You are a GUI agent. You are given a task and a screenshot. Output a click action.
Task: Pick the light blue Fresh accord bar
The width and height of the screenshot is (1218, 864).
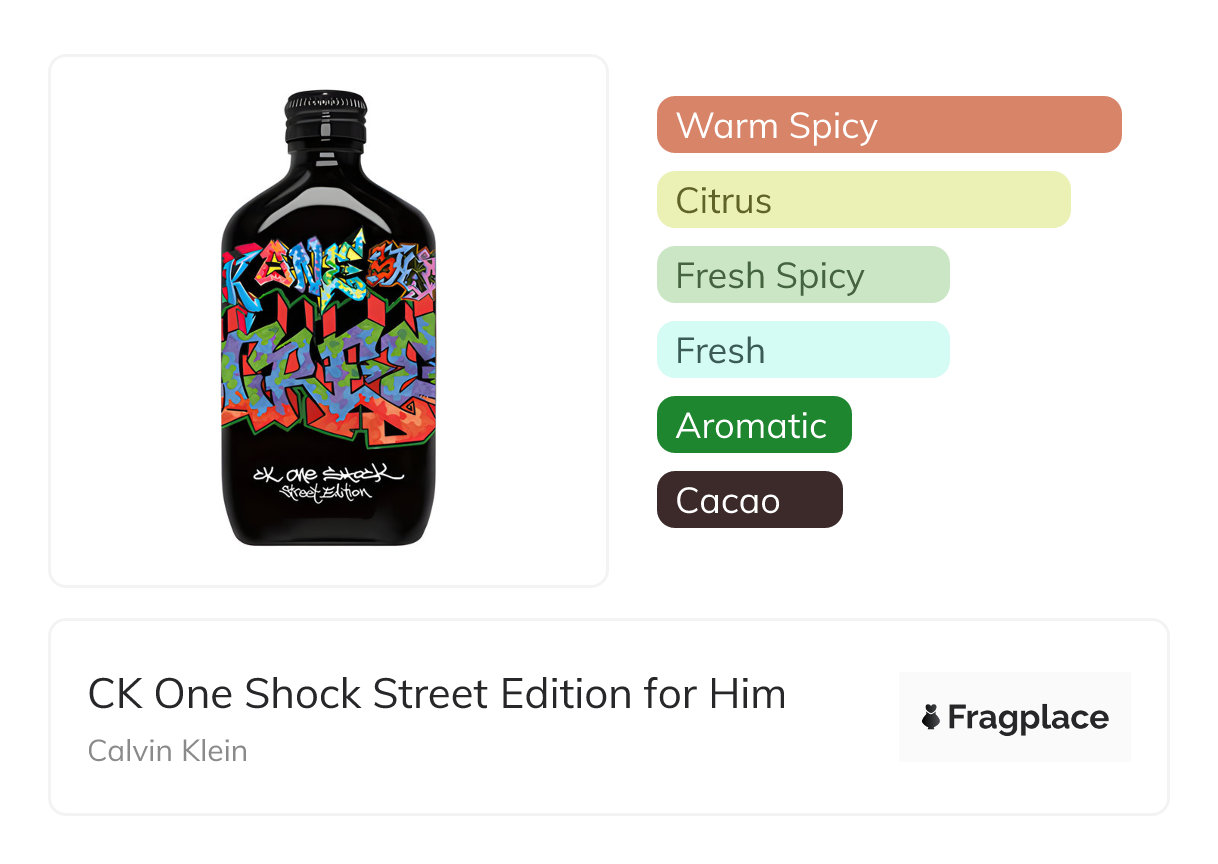click(802, 350)
